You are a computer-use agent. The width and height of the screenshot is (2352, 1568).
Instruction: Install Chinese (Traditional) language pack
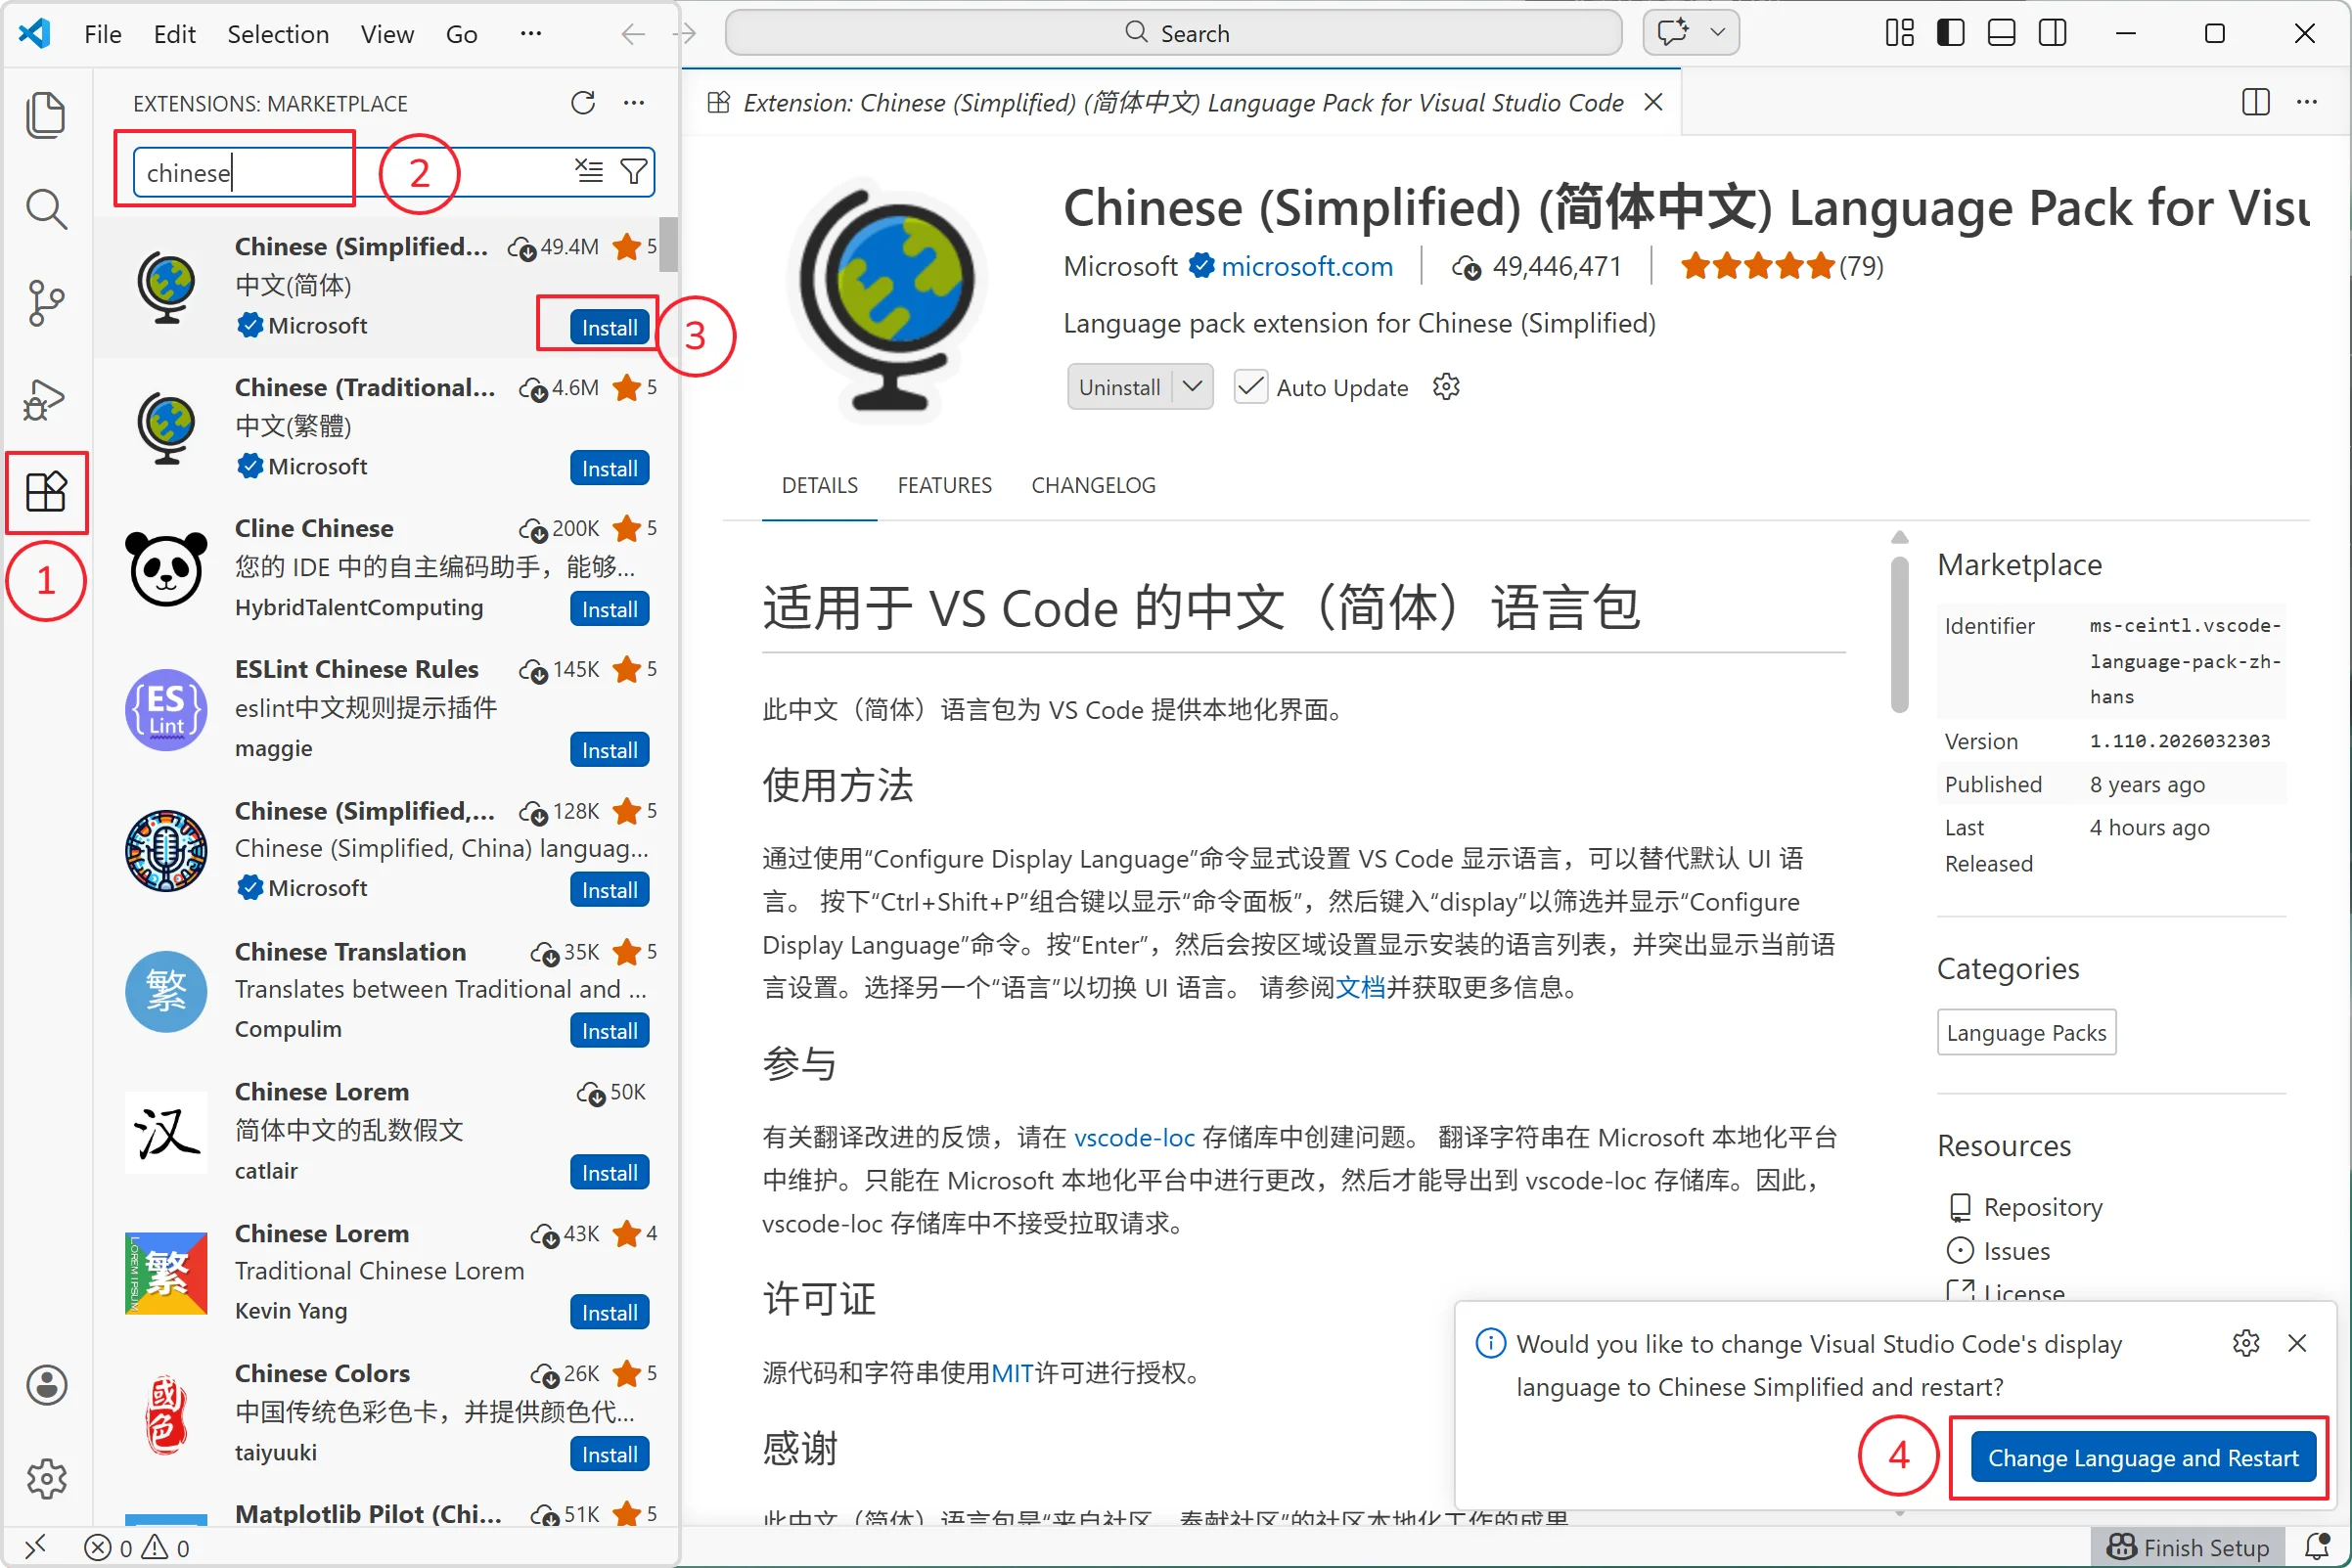(609, 468)
